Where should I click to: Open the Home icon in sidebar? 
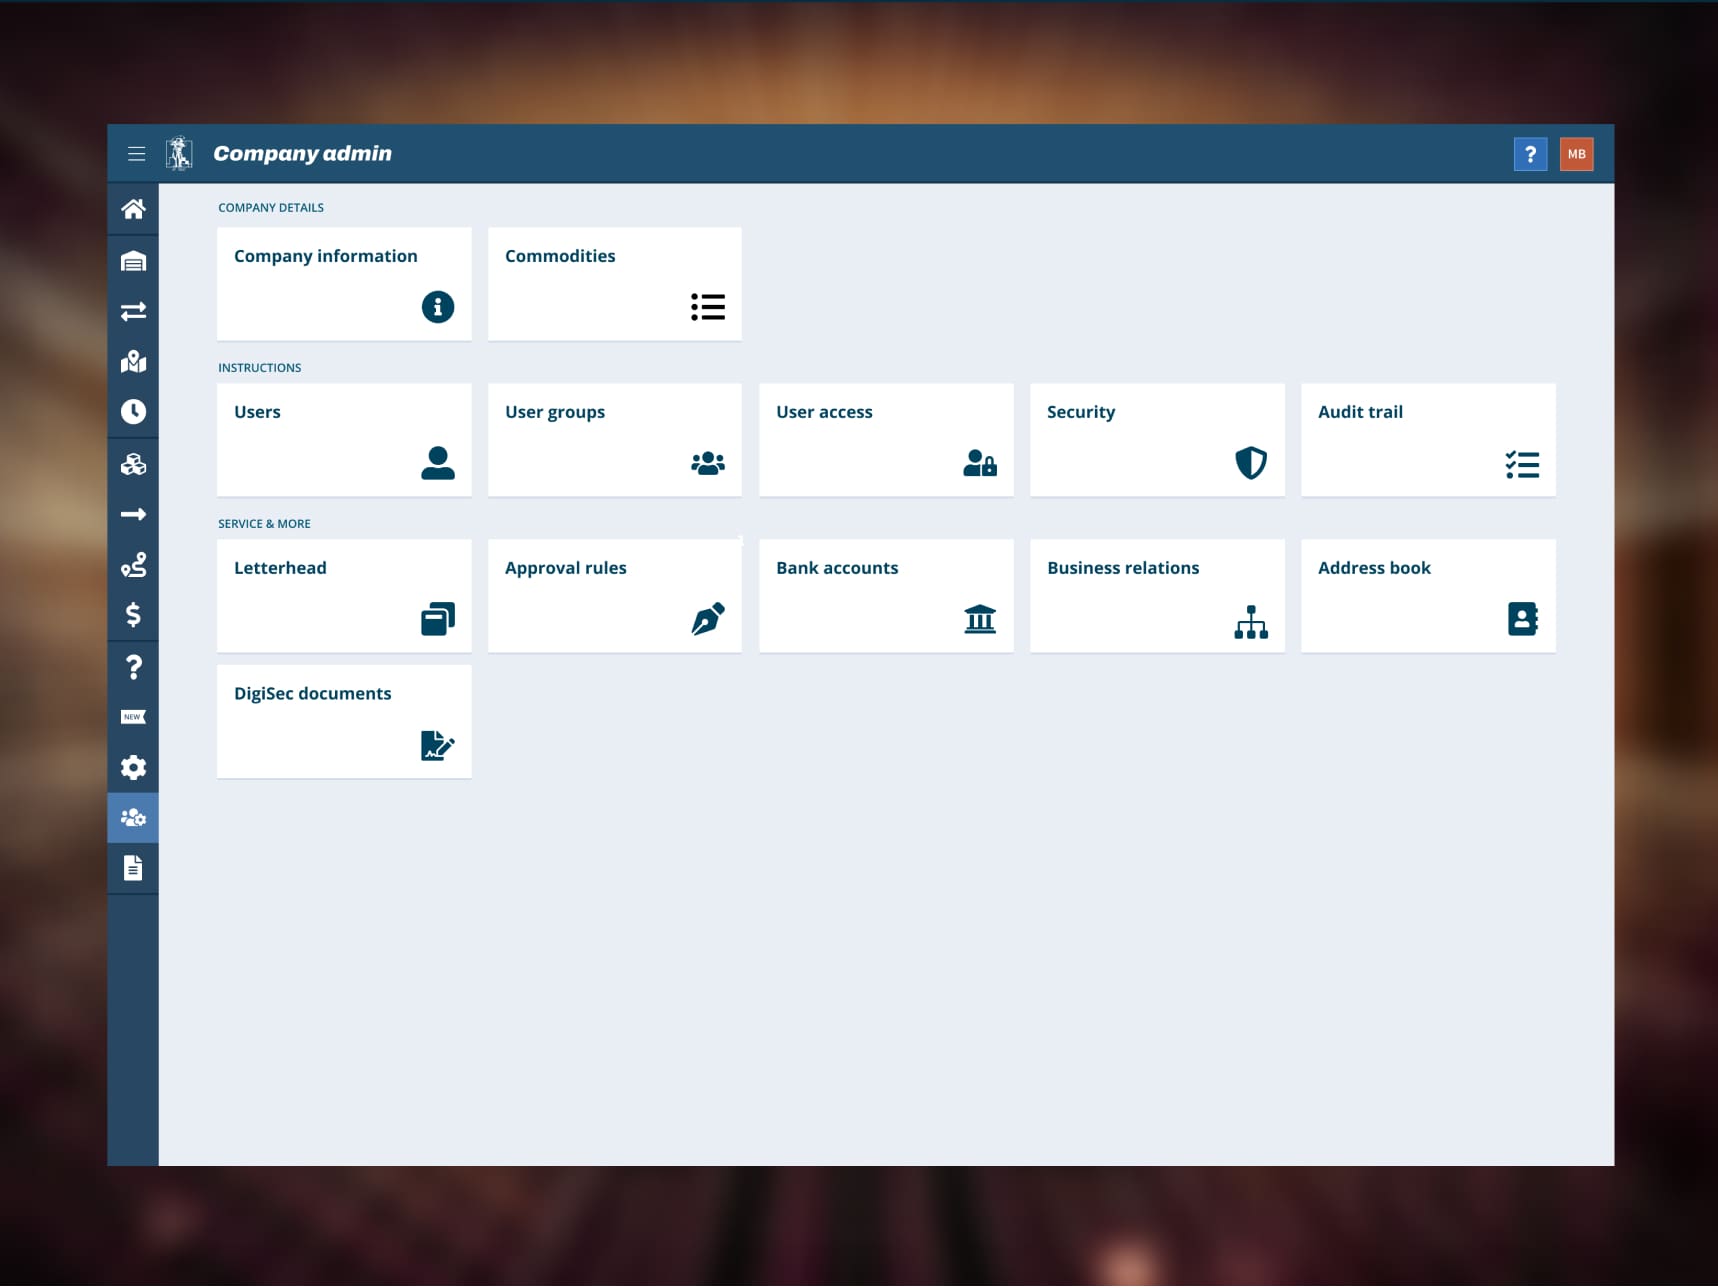[x=133, y=209]
